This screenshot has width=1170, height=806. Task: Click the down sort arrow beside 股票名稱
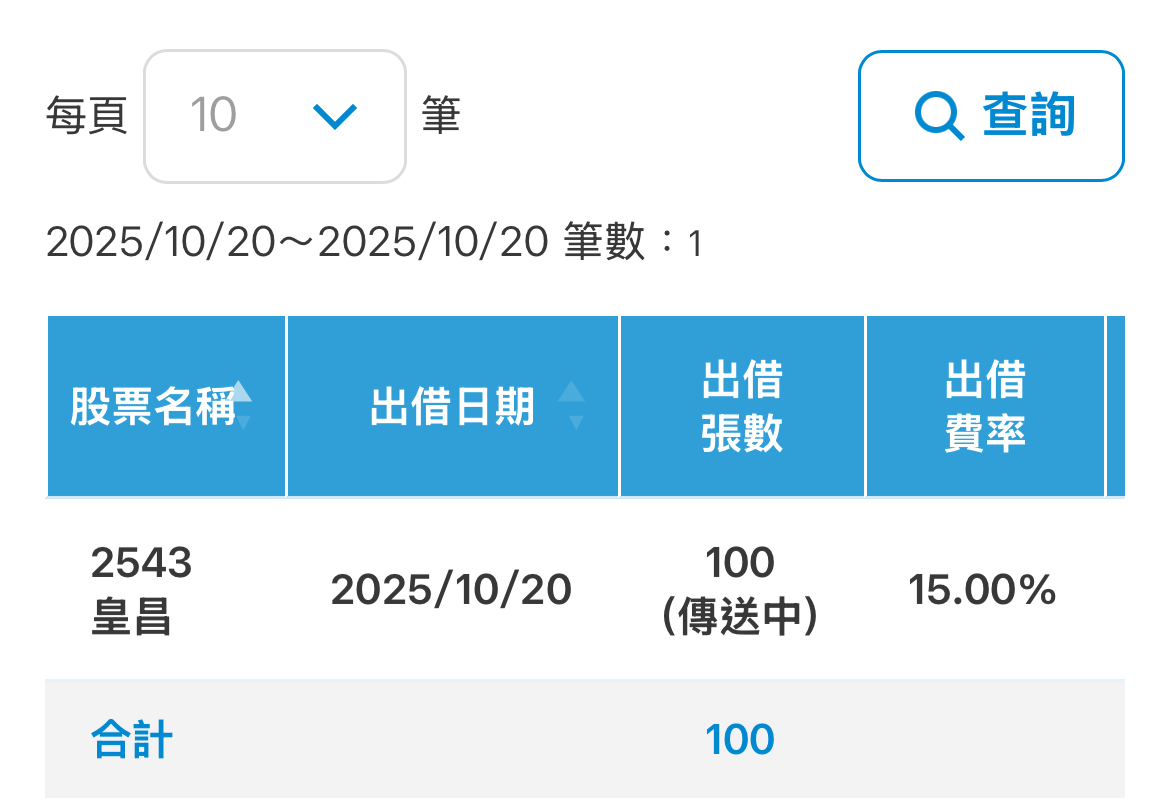tap(242, 422)
